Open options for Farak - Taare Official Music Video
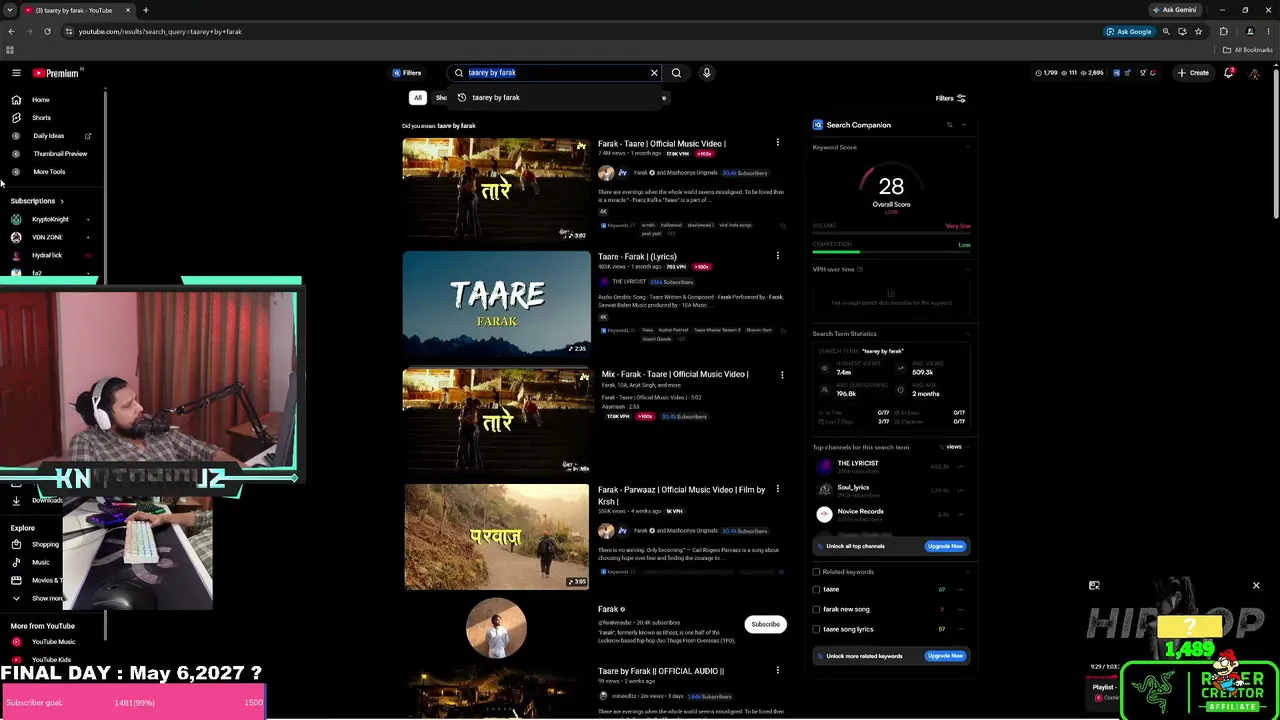The width and height of the screenshot is (1280, 720). tap(777, 143)
